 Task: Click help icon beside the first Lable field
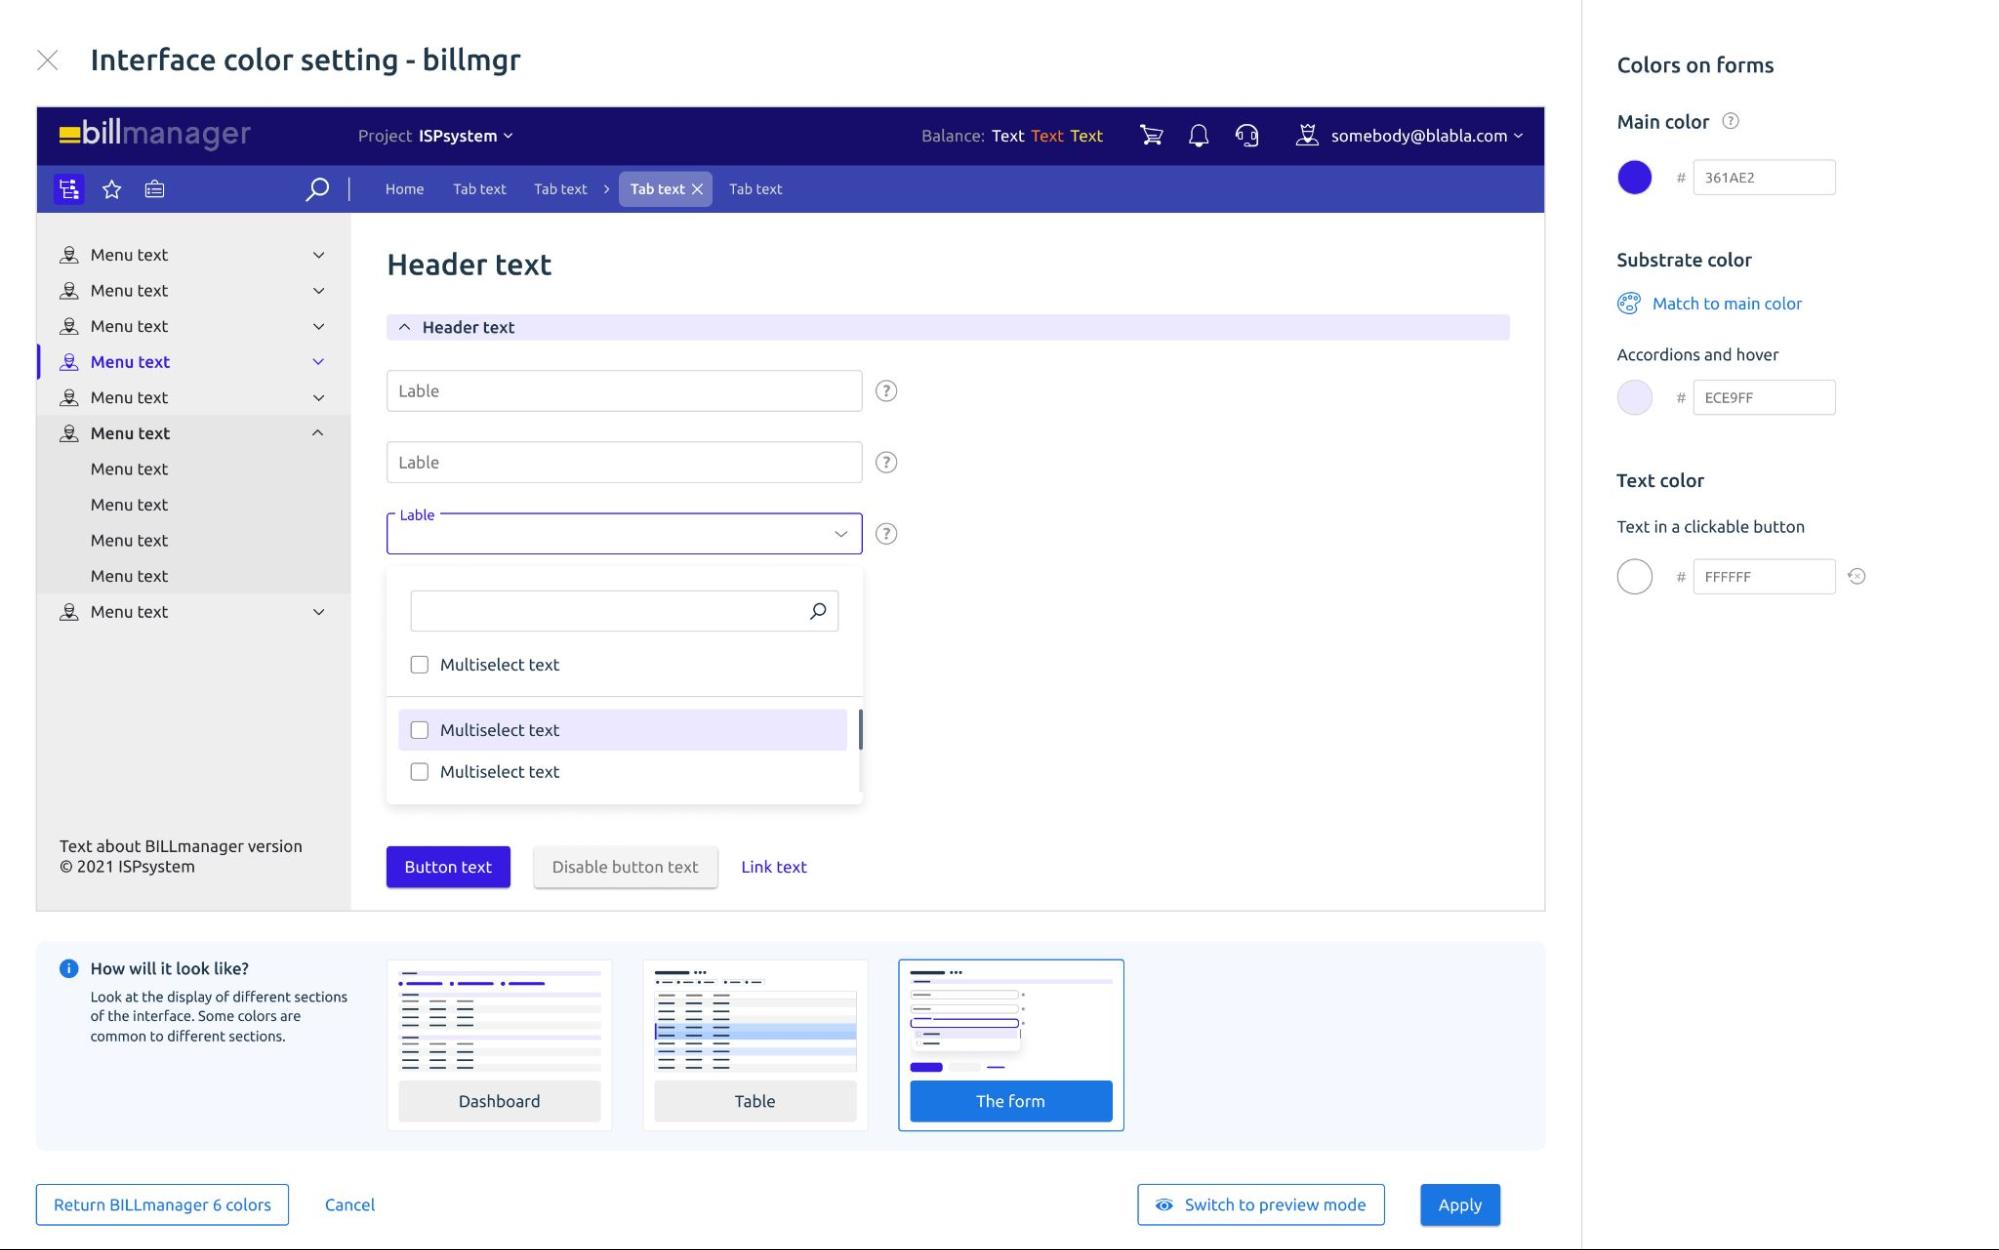886,391
